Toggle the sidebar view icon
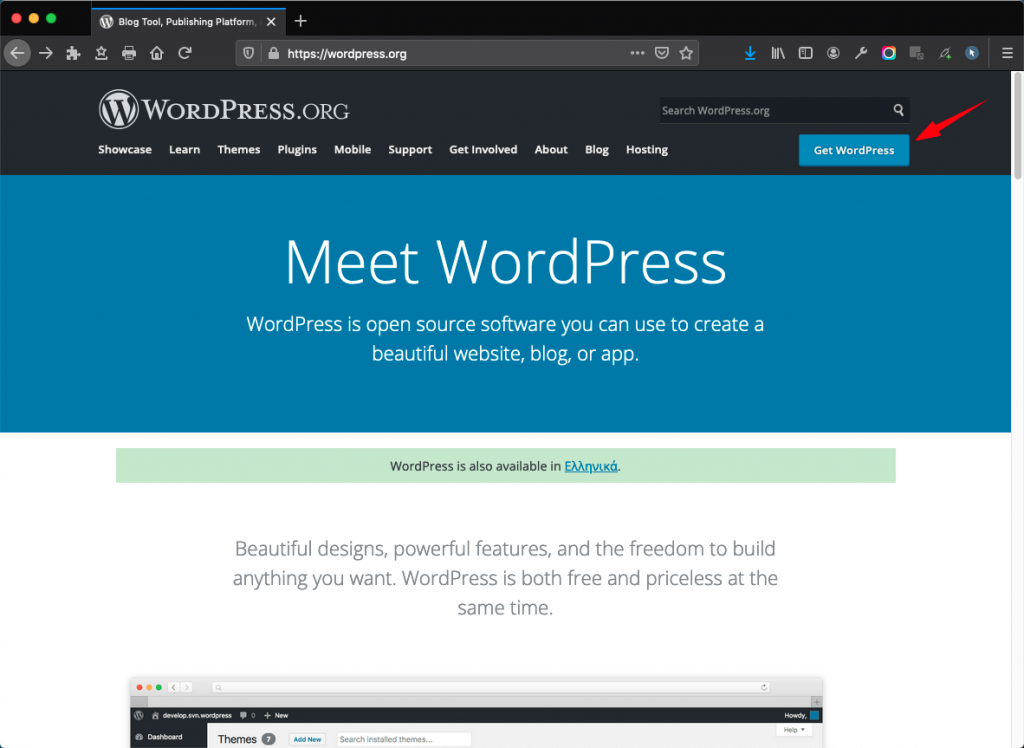Image resolution: width=1024 pixels, height=748 pixels. (805, 54)
